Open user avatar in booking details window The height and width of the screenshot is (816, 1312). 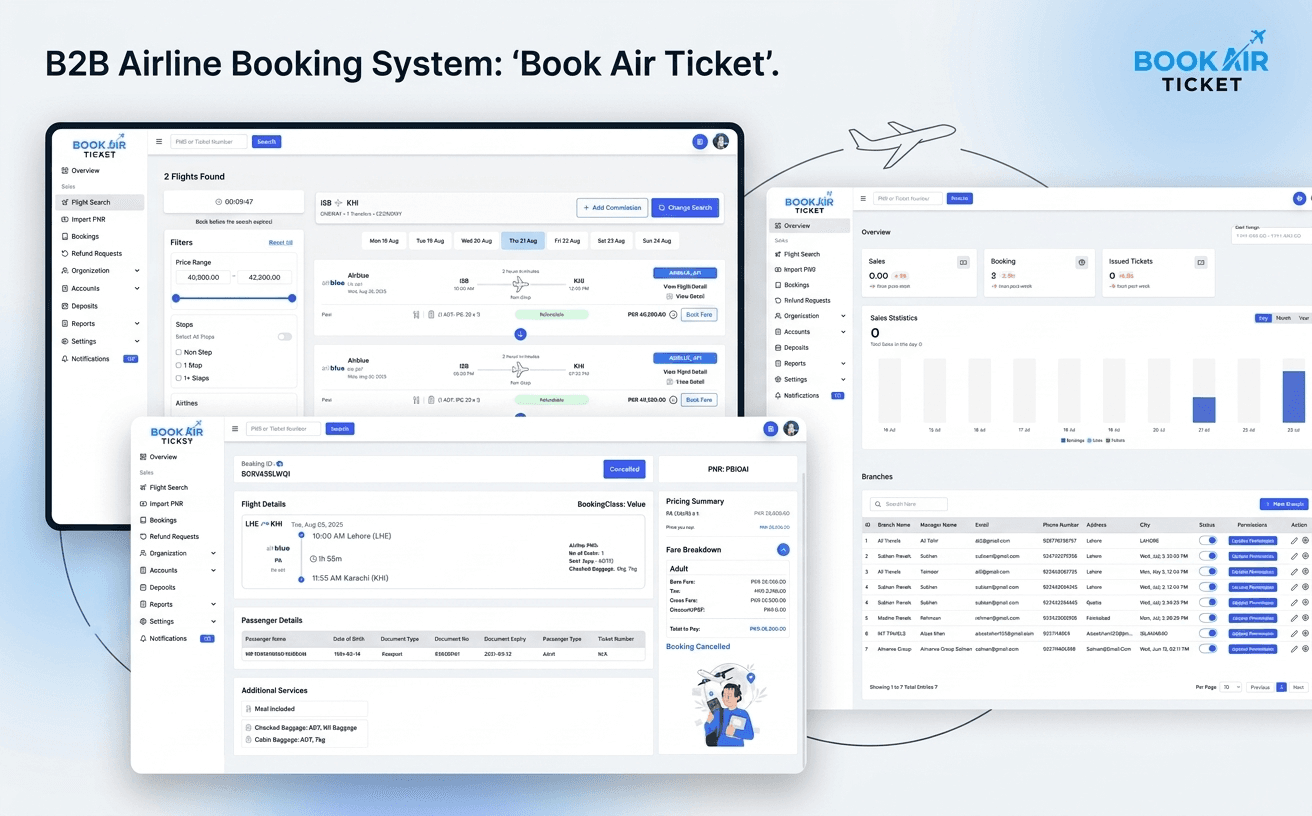[791, 429]
